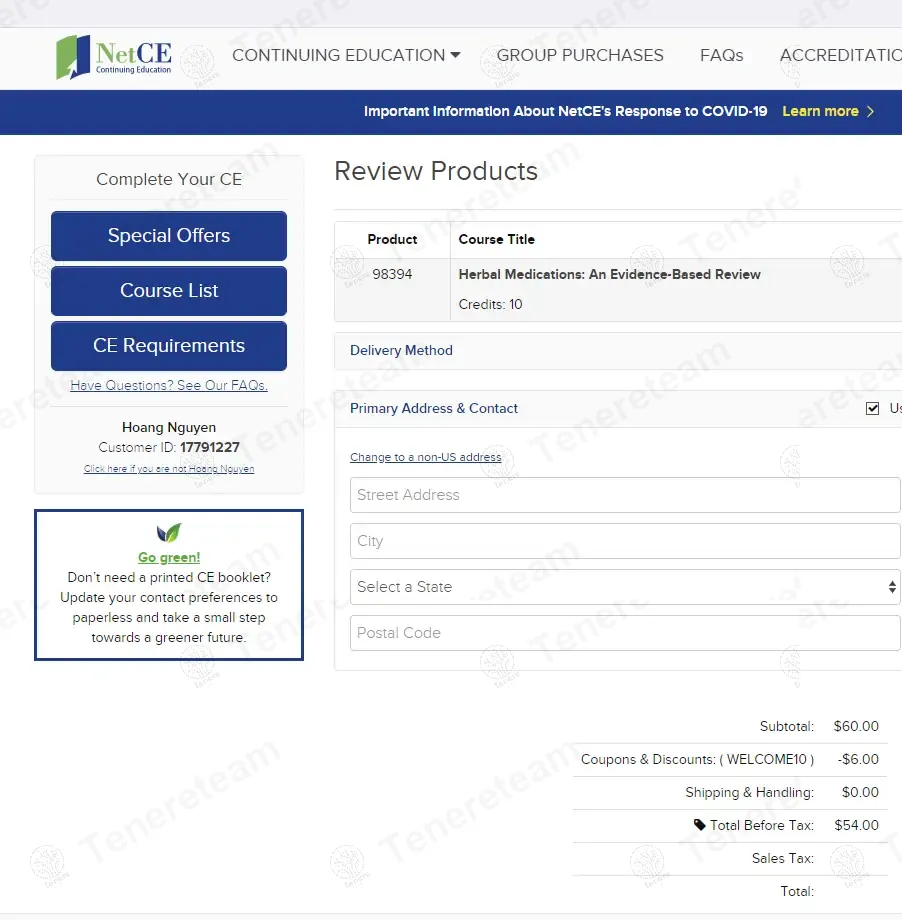Click the NetCE logo
This screenshot has height=920, width=902.
point(114,57)
